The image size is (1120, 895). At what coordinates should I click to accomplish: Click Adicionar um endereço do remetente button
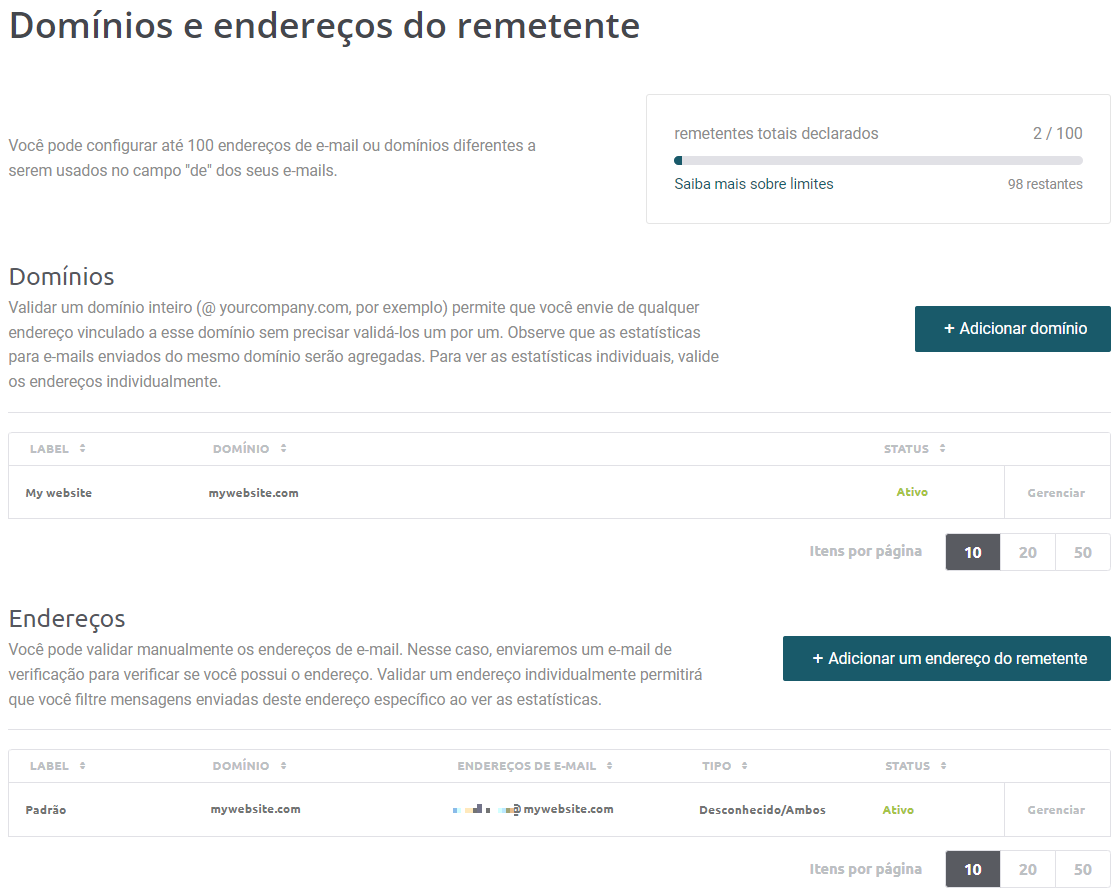946,659
